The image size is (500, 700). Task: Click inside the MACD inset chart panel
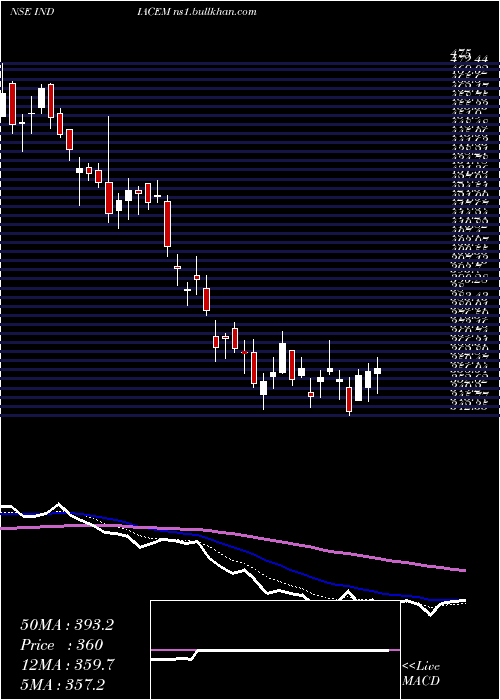click(x=275, y=650)
